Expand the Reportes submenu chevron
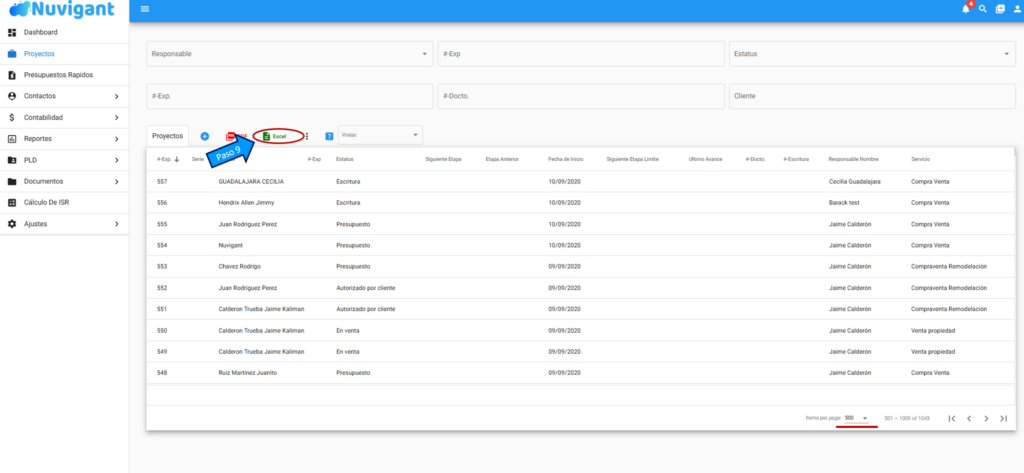This screenshot has width=1024, height=473. tap(116, 139)
